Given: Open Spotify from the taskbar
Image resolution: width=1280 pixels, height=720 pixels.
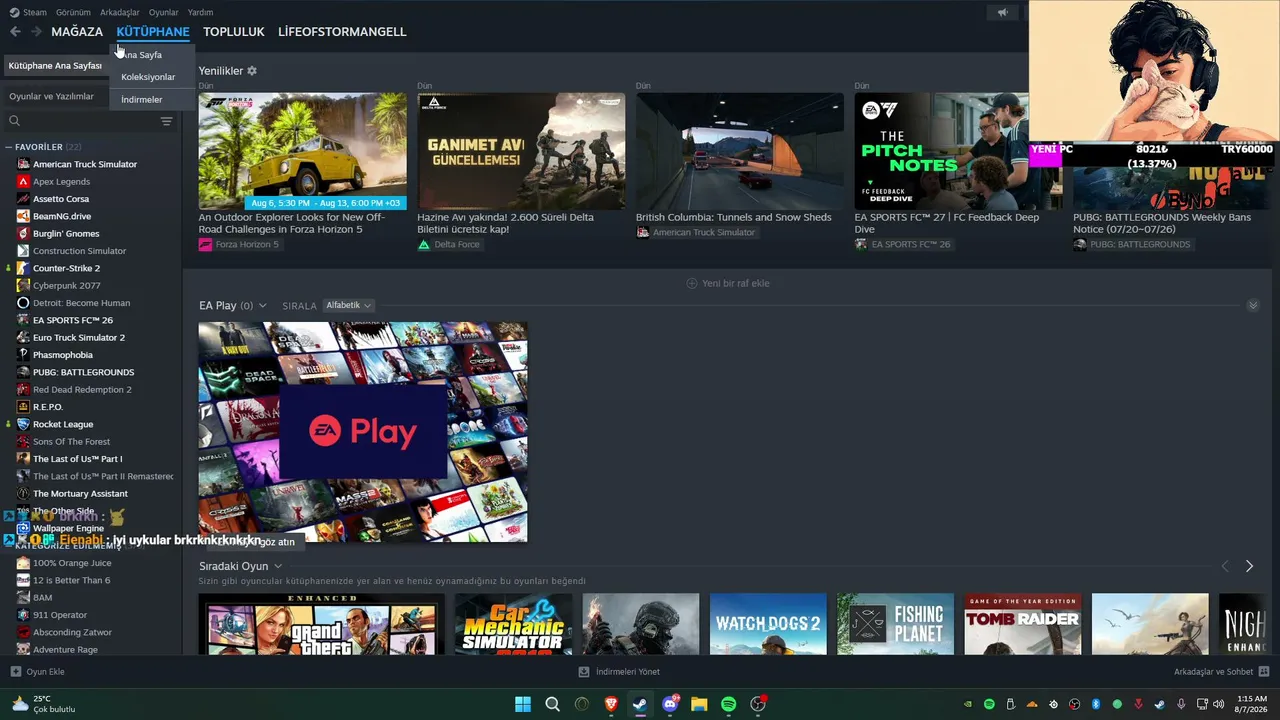Looking at the screenshot, I should coord(729,704).
